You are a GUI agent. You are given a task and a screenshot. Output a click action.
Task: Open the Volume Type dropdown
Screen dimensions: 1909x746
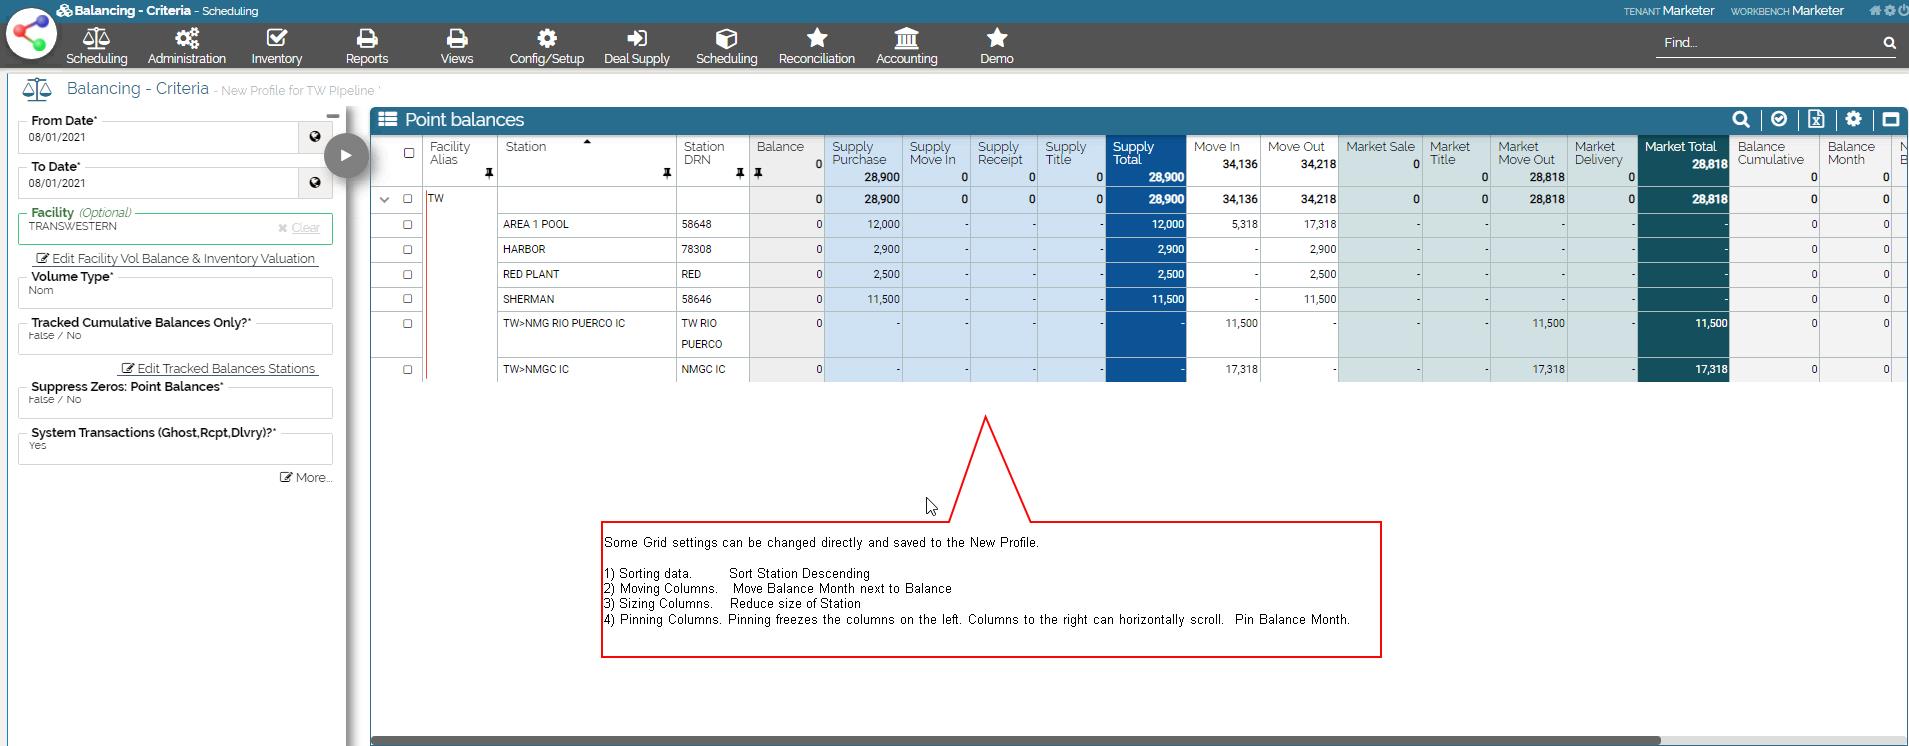[175, 292]
